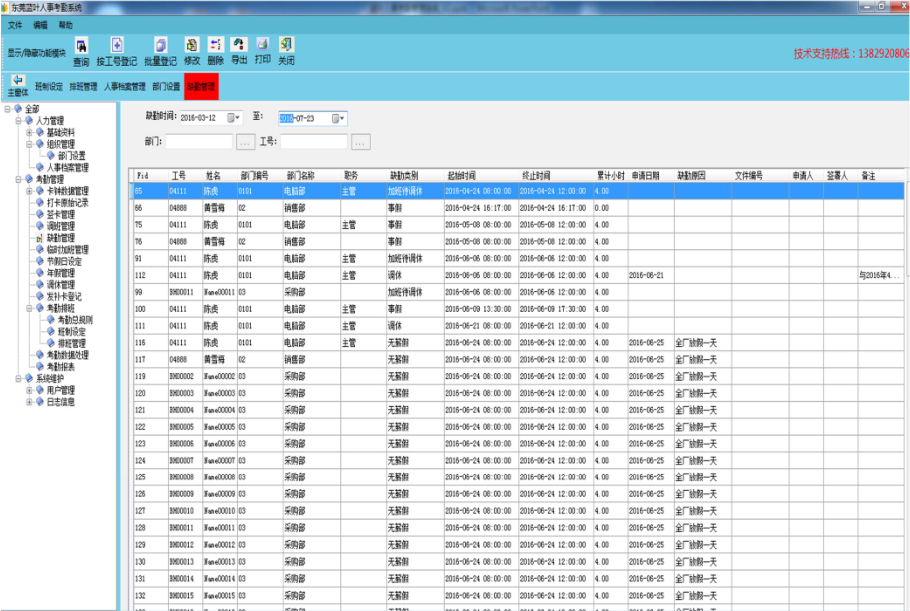The width and height of the screenshot is (910, 611).
Task: Click the 批量登记 batch register icon
Action: [x=160, y=45]
